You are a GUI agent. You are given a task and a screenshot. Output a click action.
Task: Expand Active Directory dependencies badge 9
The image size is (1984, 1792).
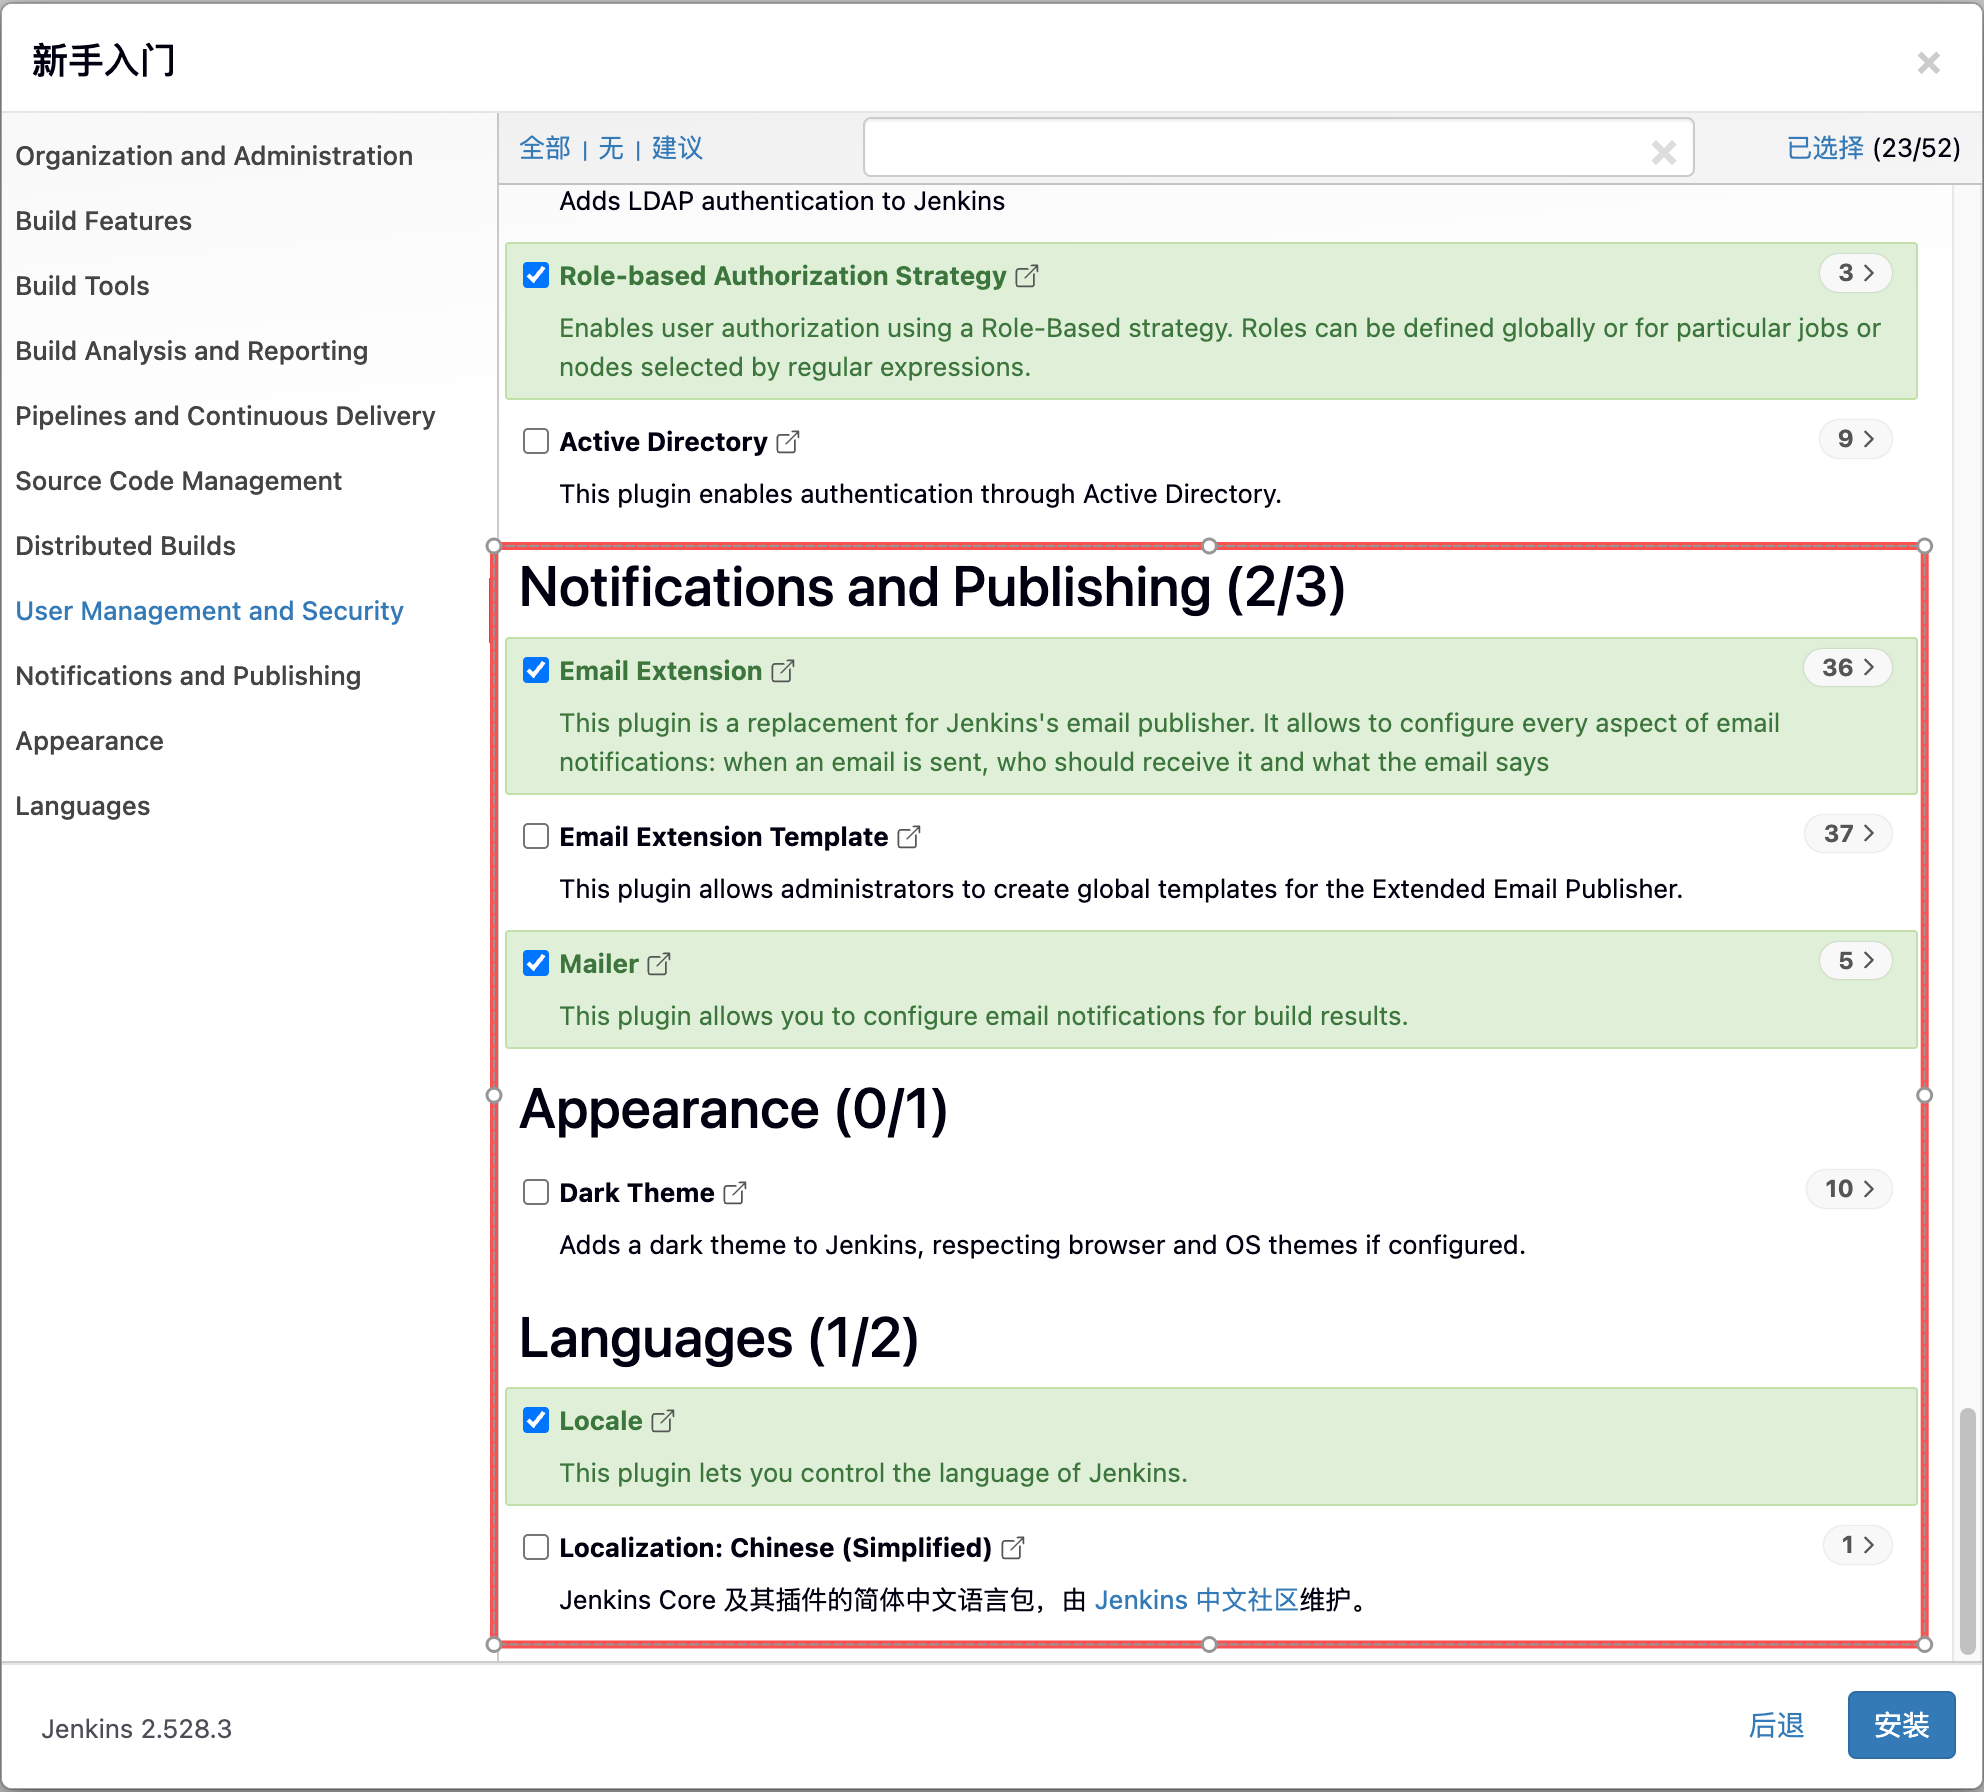point(1855,439)
